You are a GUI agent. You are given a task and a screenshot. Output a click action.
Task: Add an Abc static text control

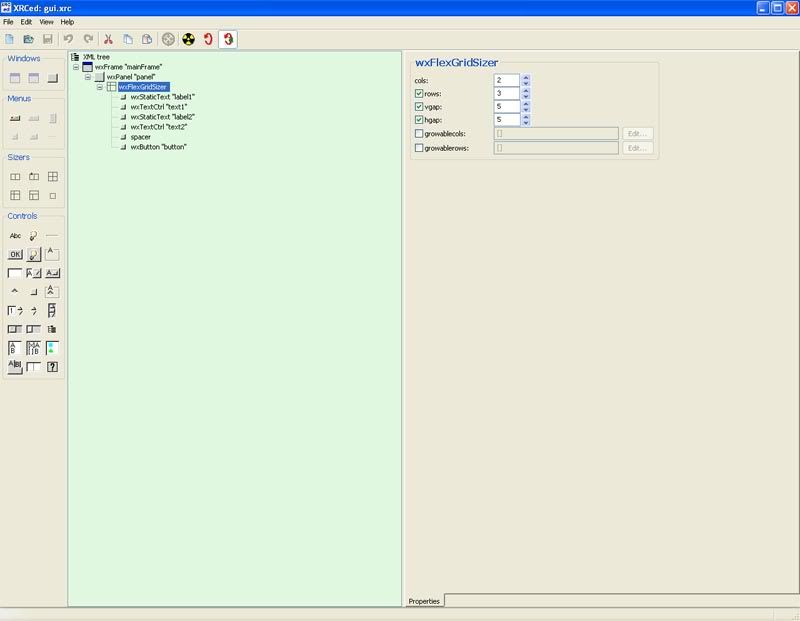15,236
